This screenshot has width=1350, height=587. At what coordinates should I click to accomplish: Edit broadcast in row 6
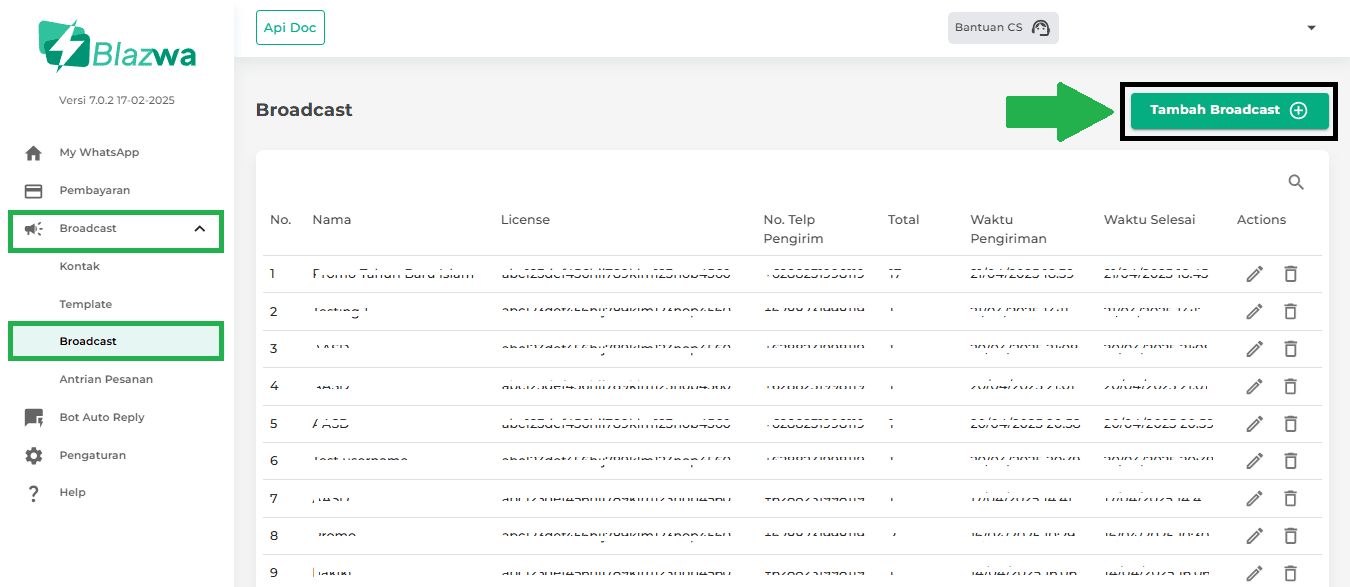(x=1255, y=461)
